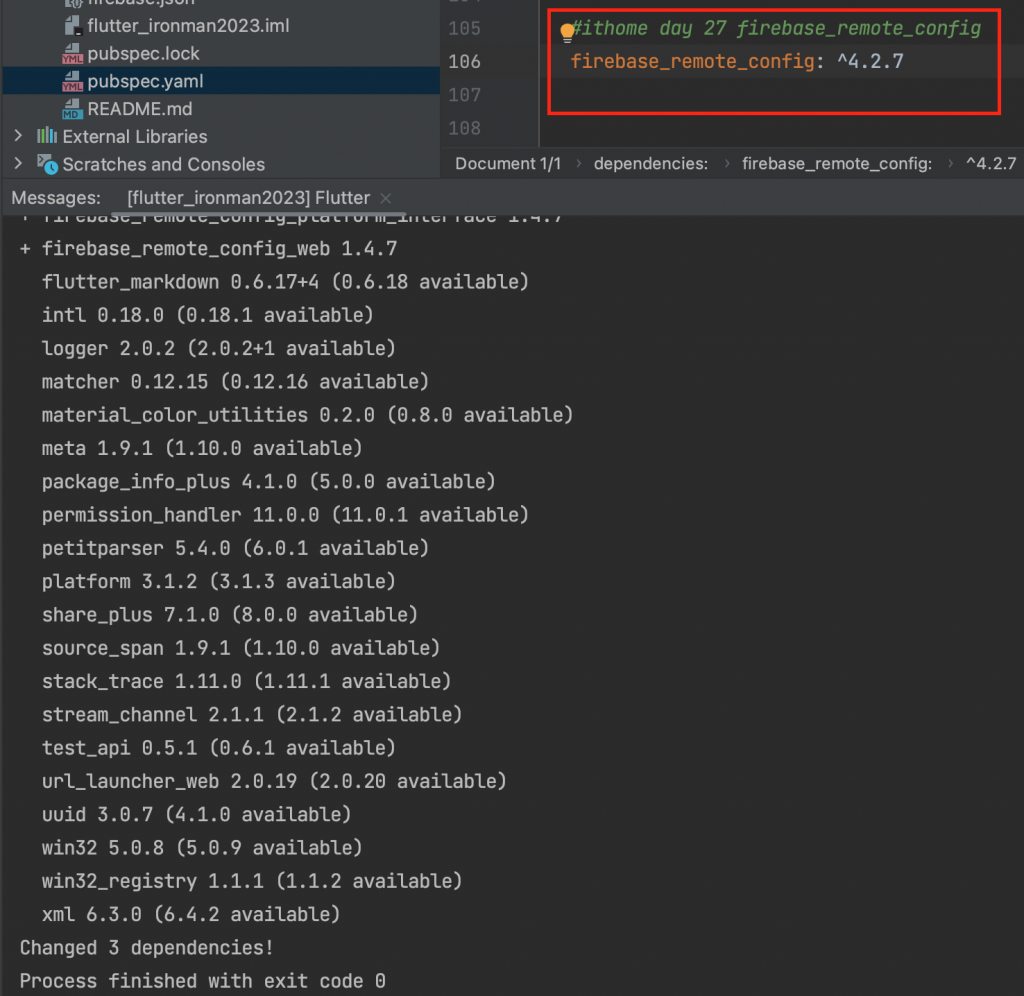Click the firebase_remote_config: breadcrumb

[837, 163]
